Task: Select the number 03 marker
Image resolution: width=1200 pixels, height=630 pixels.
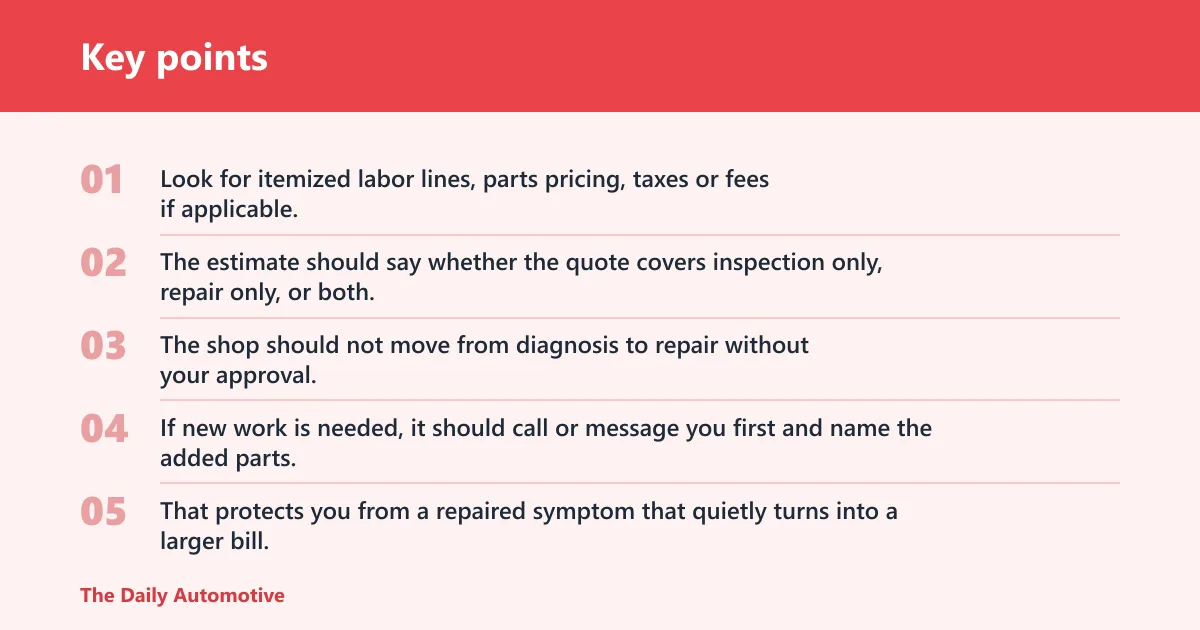Action: tap(104, 345)
